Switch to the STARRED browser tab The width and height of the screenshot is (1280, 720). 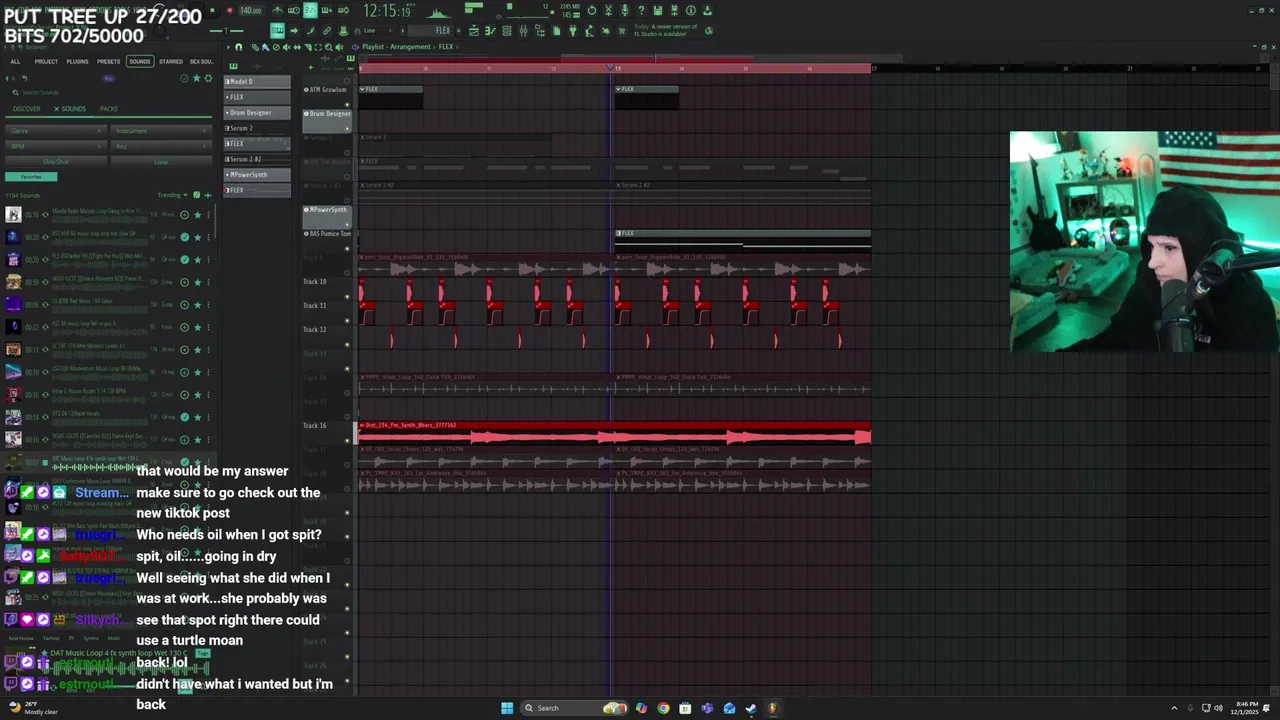point(171,62)
